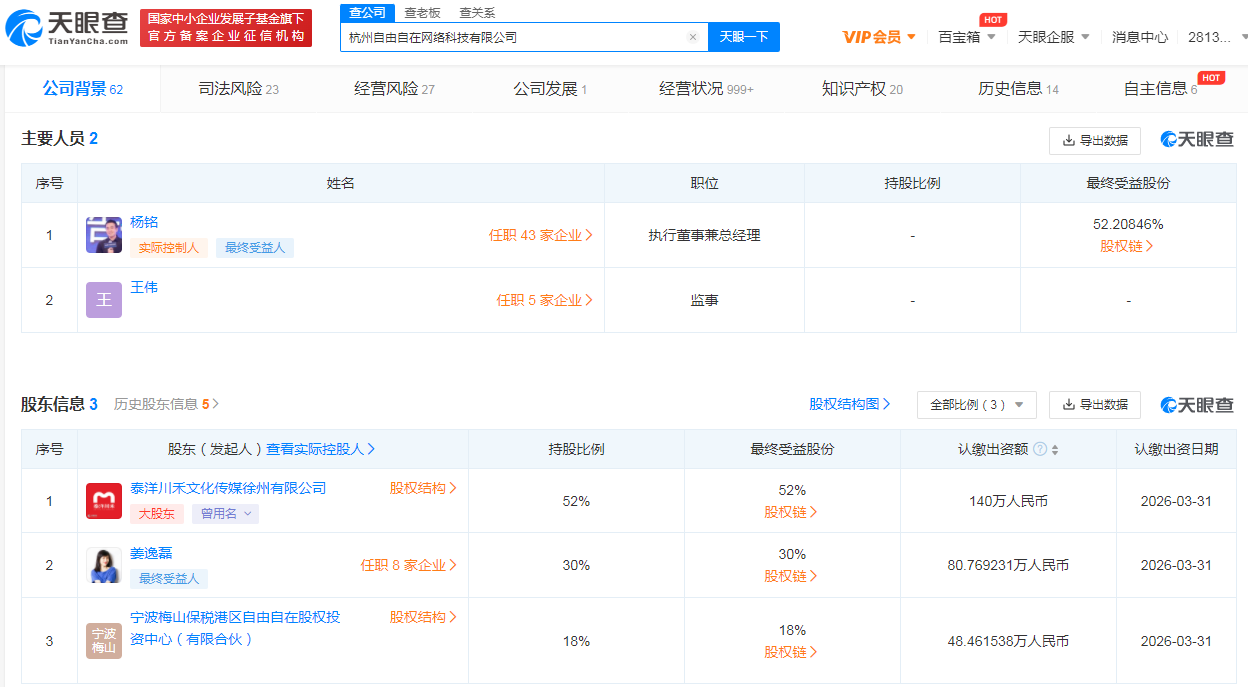Switch to the 经营风险 tab
1248x687 pixels.
coord(394,89)
